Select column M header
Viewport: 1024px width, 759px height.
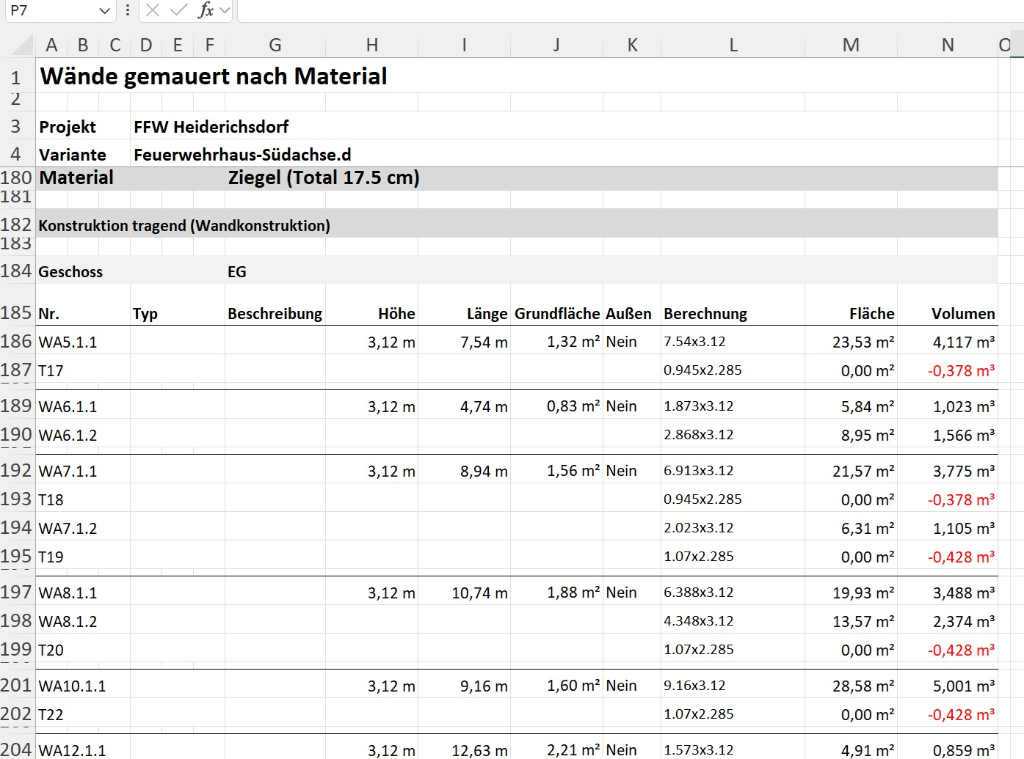[850, 44]
